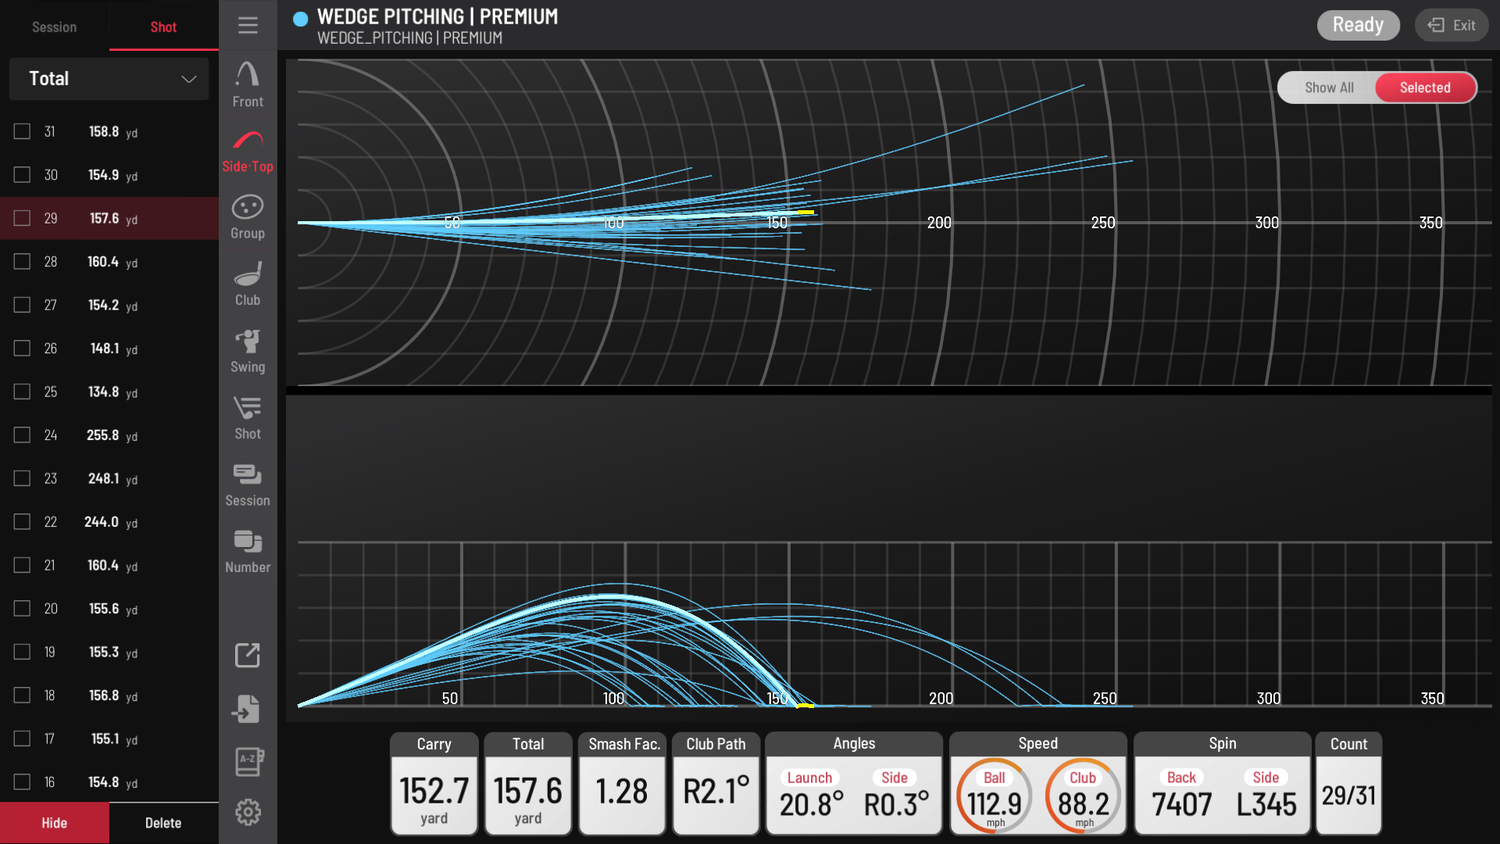Viewport: 1500px width, 844px height.
Task: Check the box for shot 28
Action: 22,261
